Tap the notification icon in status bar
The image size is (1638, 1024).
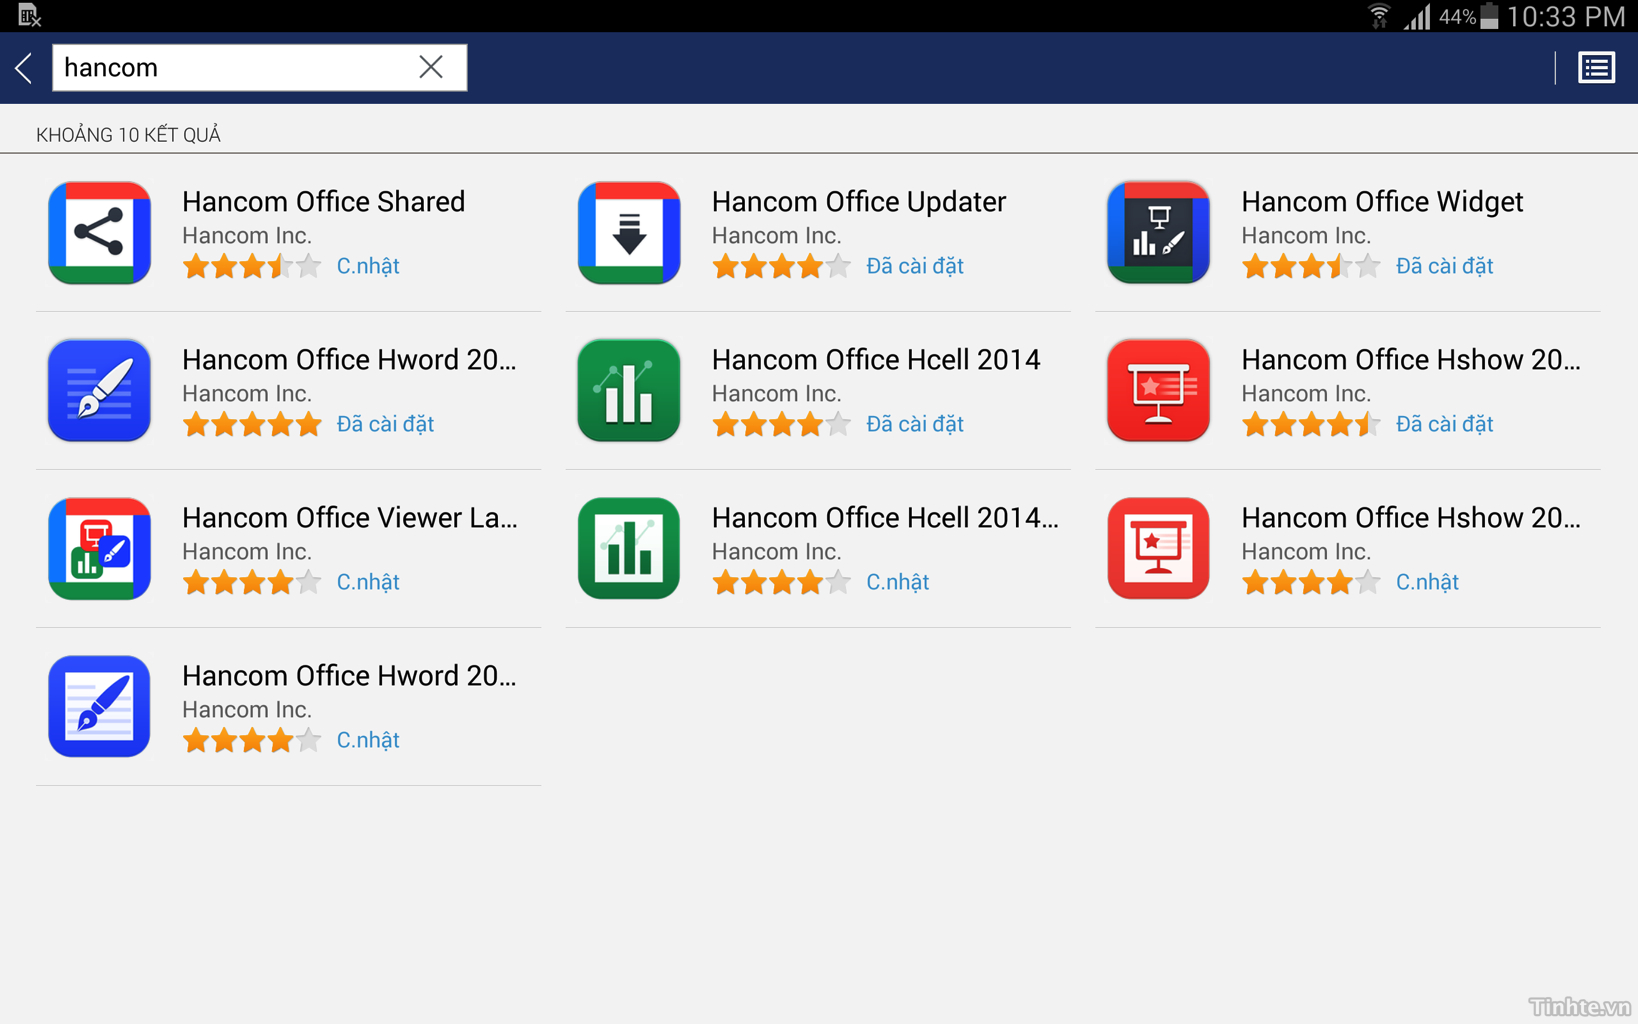coord(29,15)
